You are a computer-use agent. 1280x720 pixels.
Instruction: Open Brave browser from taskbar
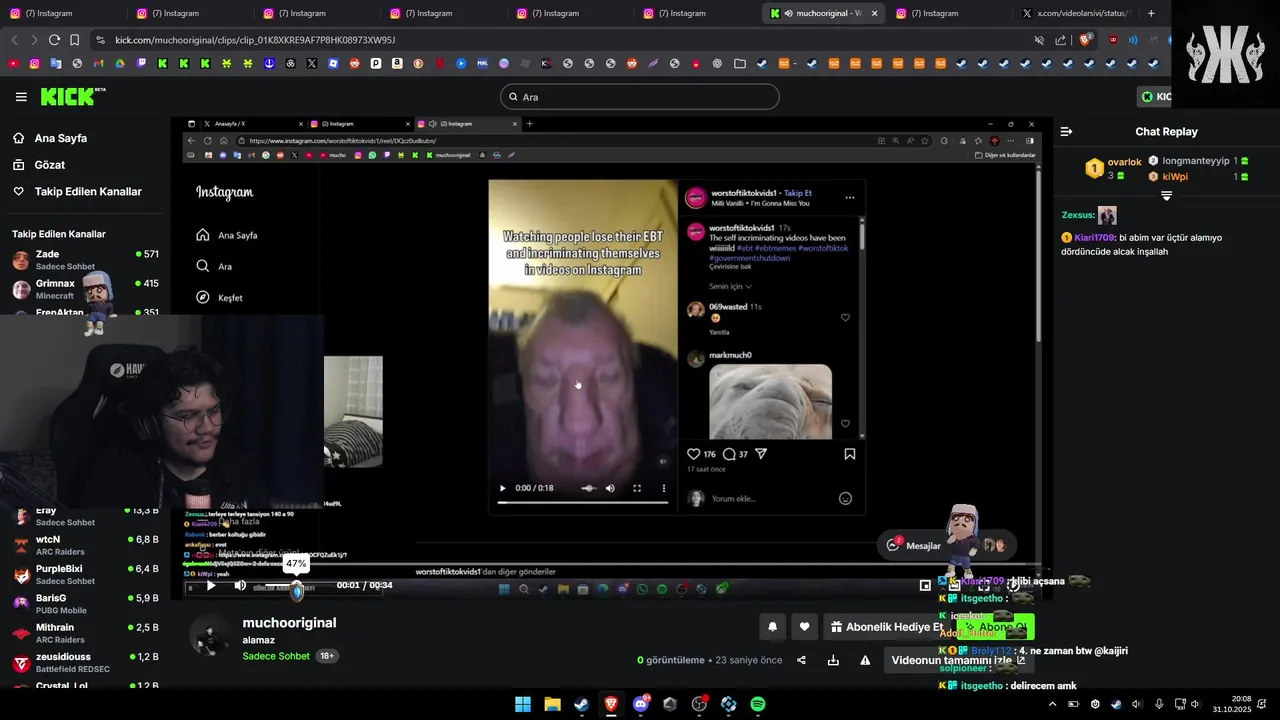tap(611, 704)
